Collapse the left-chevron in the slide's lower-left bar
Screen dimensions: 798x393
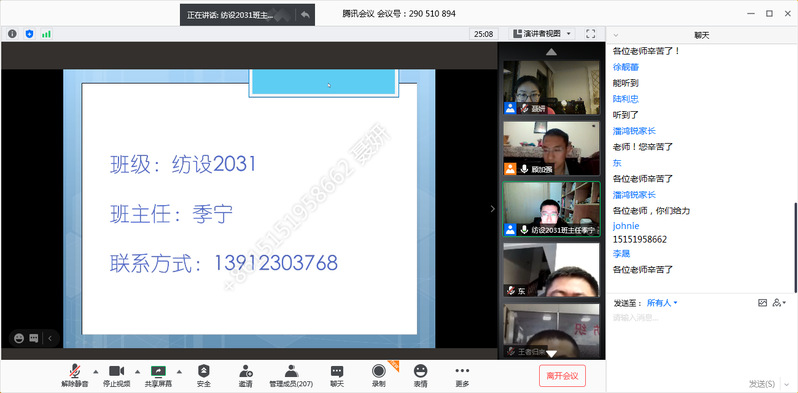(50, 338)
